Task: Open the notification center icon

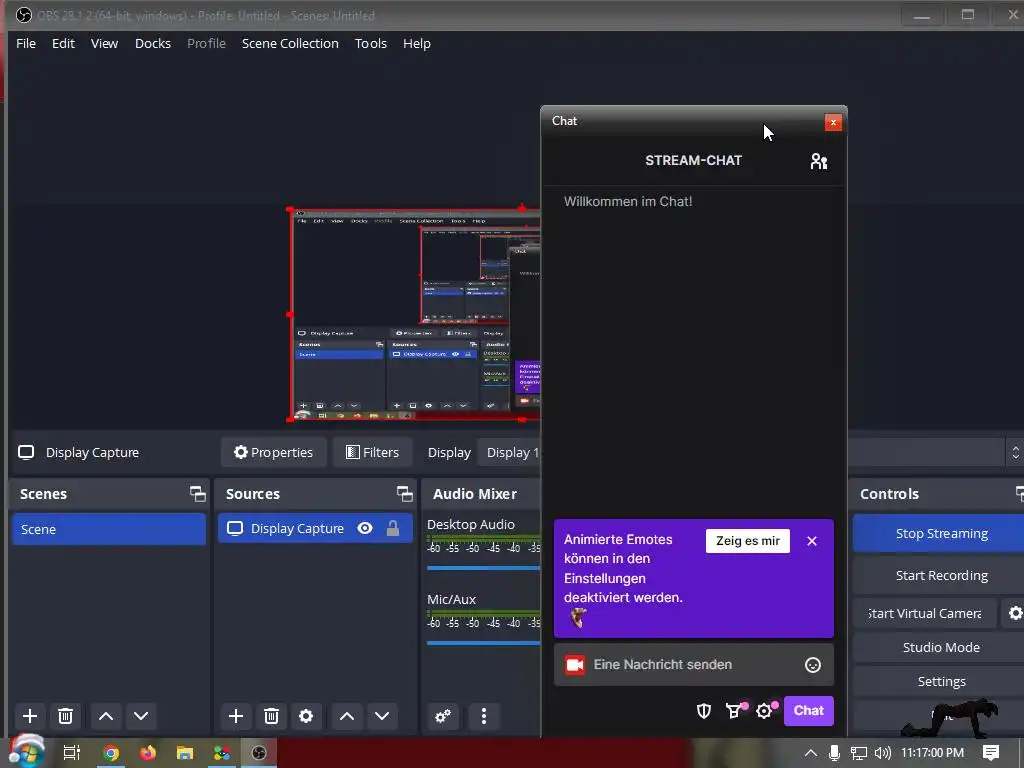Action: point(991,752)
